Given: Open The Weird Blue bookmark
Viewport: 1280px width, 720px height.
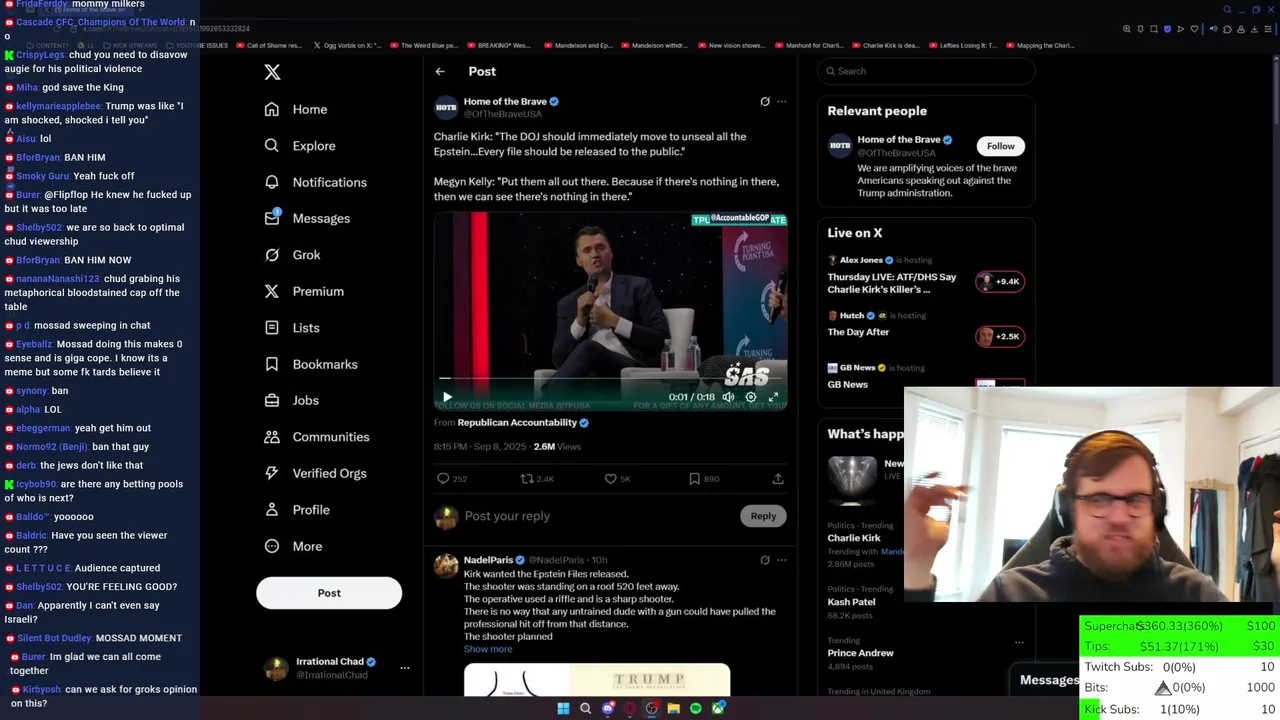Looking at the screenshot, I should click(x=424, y=45).
